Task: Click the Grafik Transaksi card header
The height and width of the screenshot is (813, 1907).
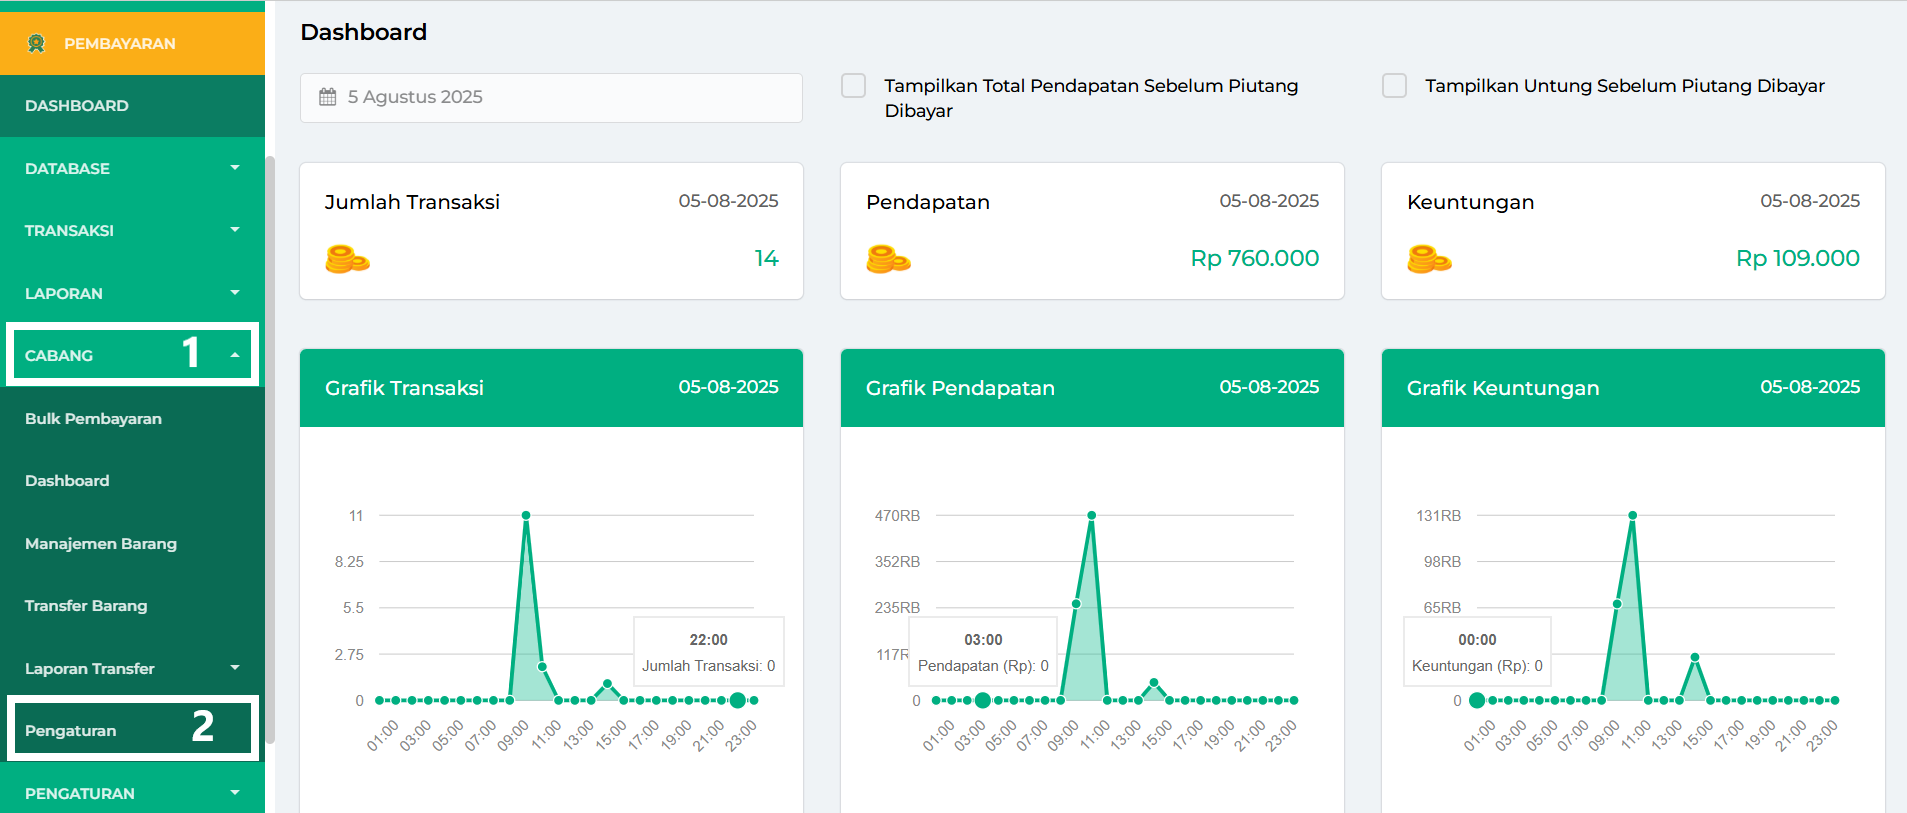Action: click(551, 388)
